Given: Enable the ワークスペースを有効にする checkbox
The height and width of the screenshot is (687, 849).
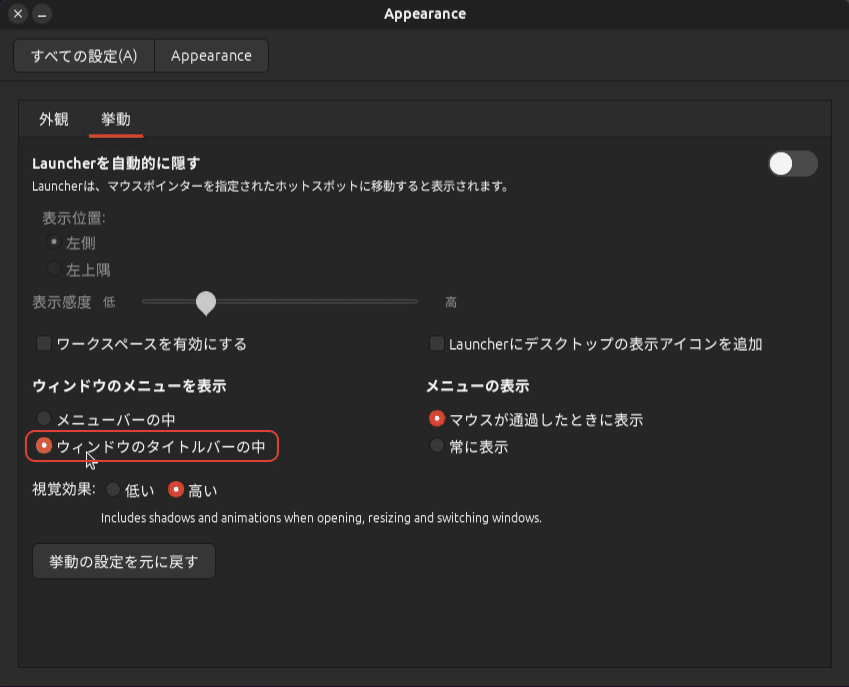Looking at the screenshot, I should [43, 343].
